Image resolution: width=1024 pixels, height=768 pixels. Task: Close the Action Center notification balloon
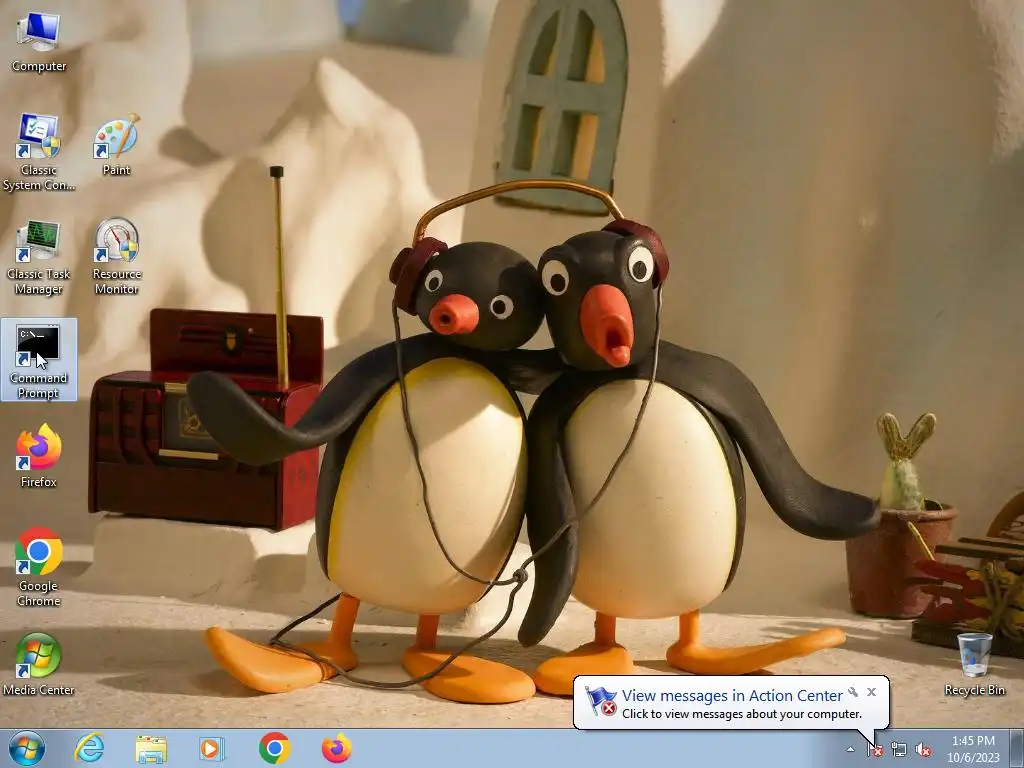coord(871,692)
